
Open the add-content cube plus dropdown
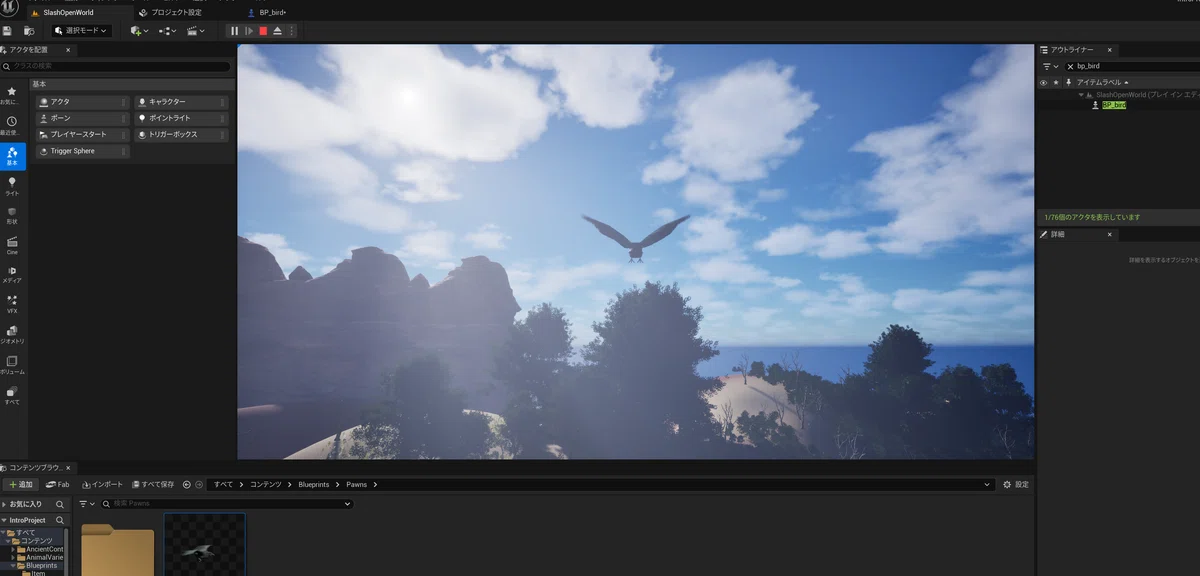click(x=139, y=31)
